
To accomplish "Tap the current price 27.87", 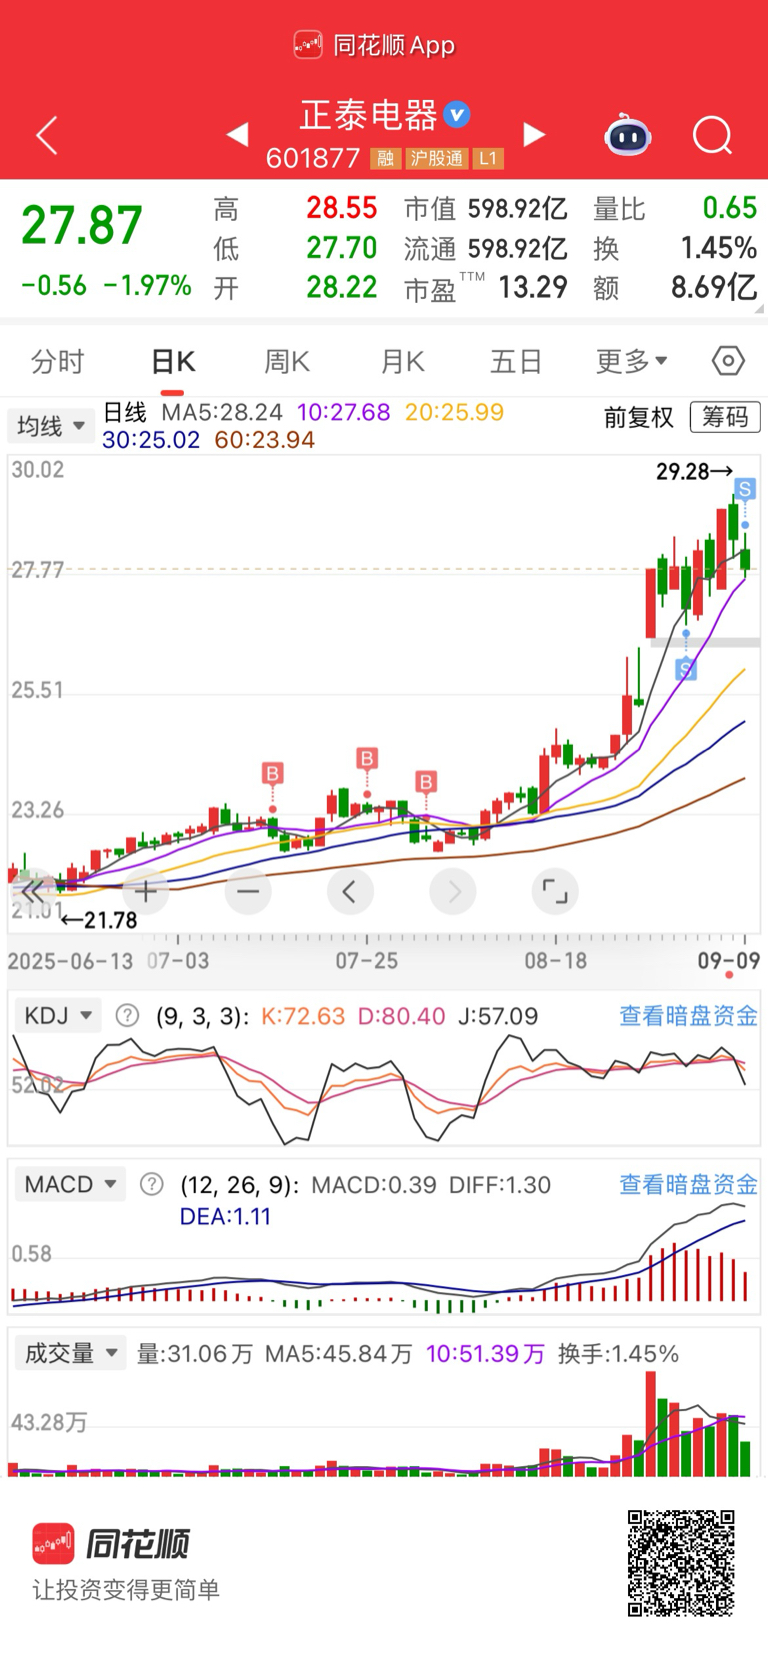I will click(82, 225).
